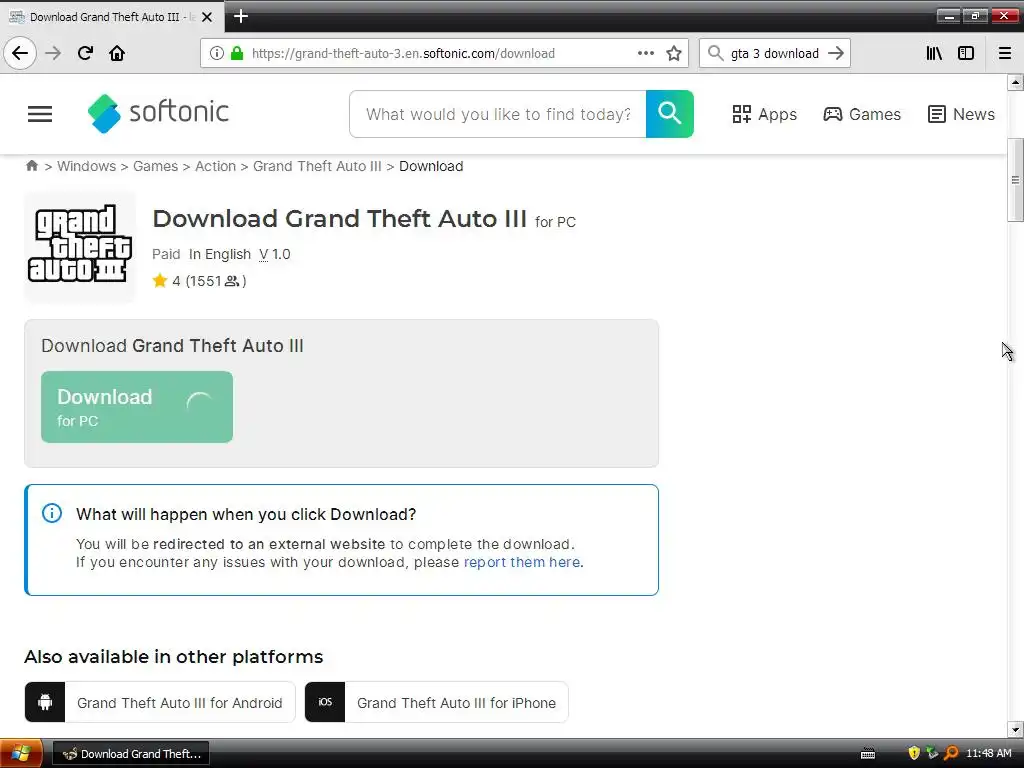Open the Firefox hamburger menu
Screen dimensions: 1024x768
click(1005, 53)
